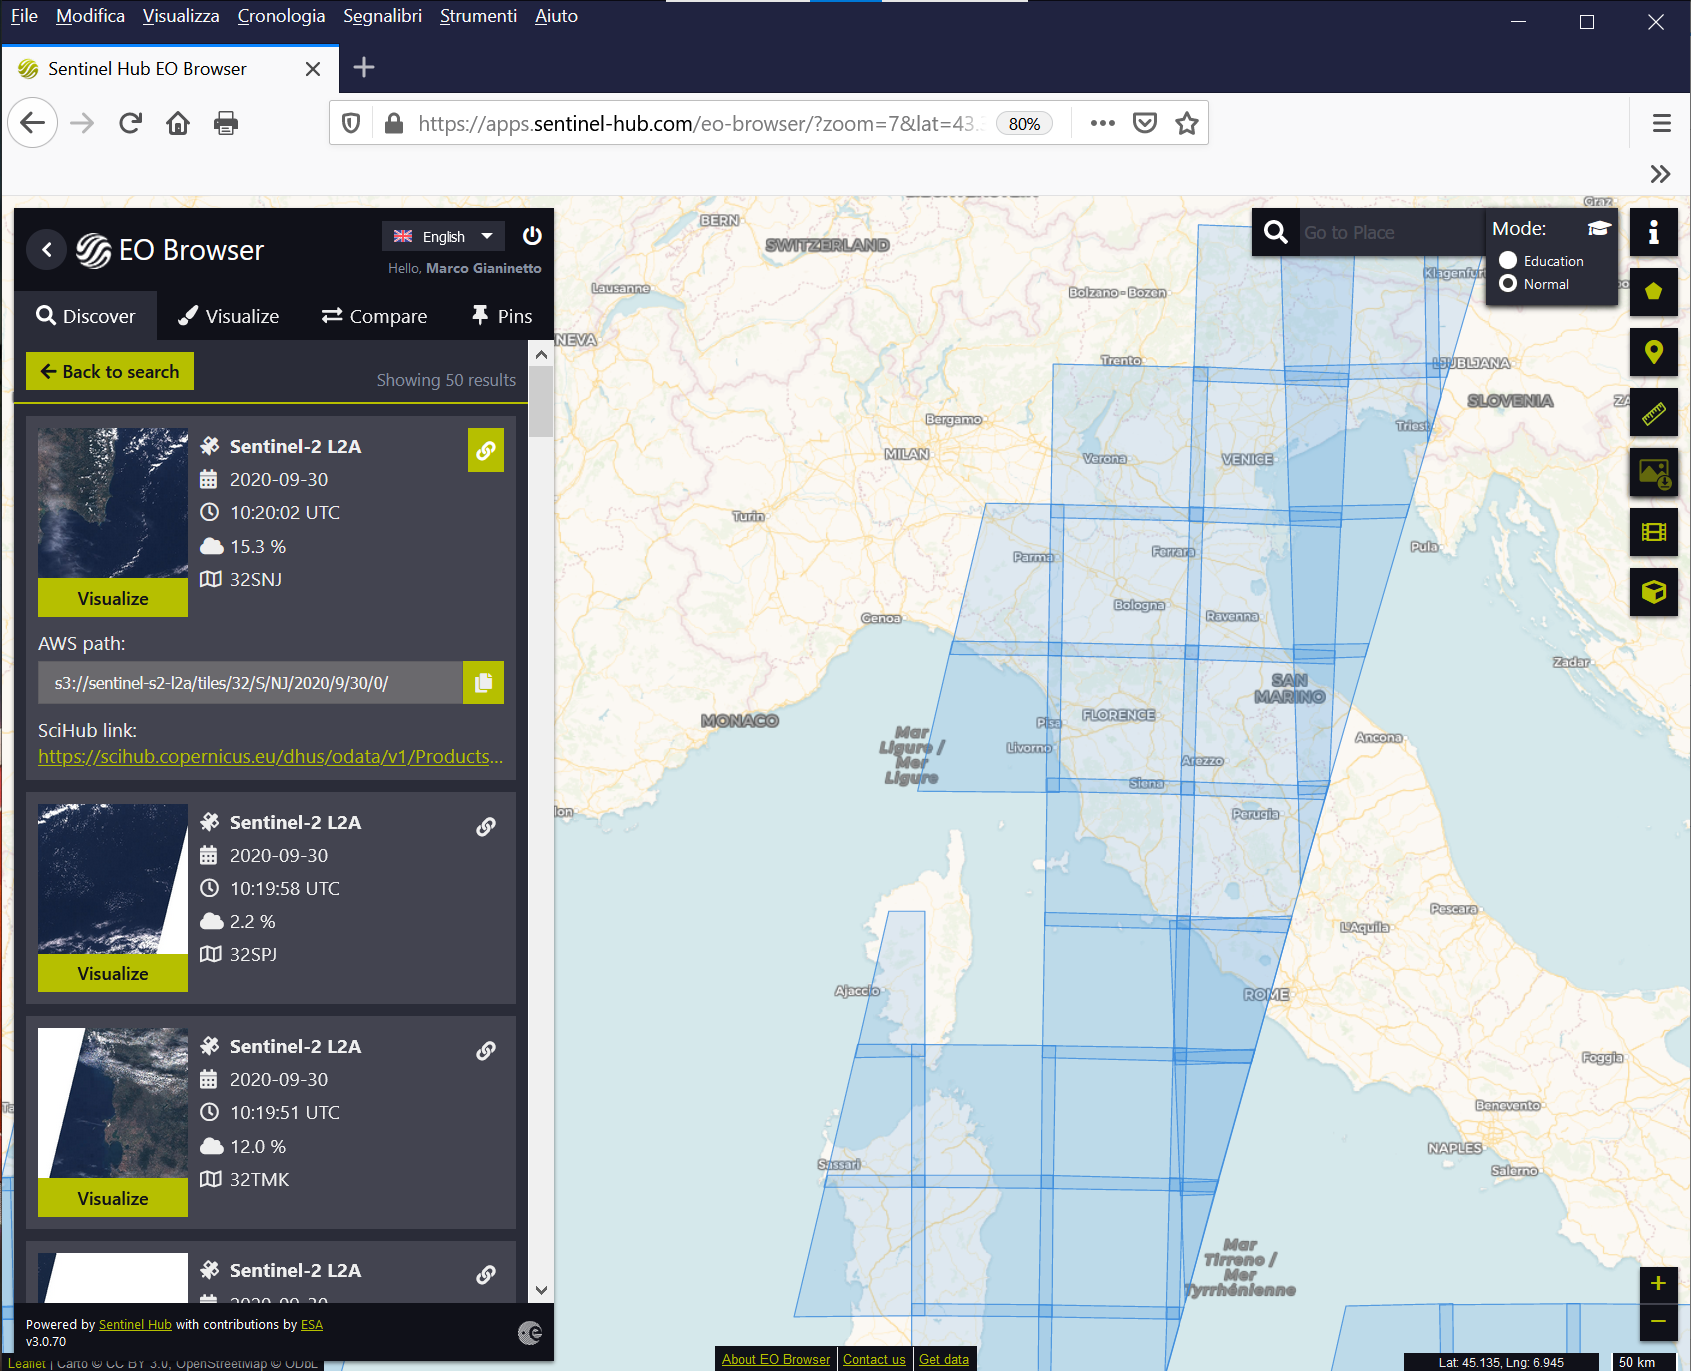Click Back to search button
1691x1371 pixels.
click(x=110, y=371)
